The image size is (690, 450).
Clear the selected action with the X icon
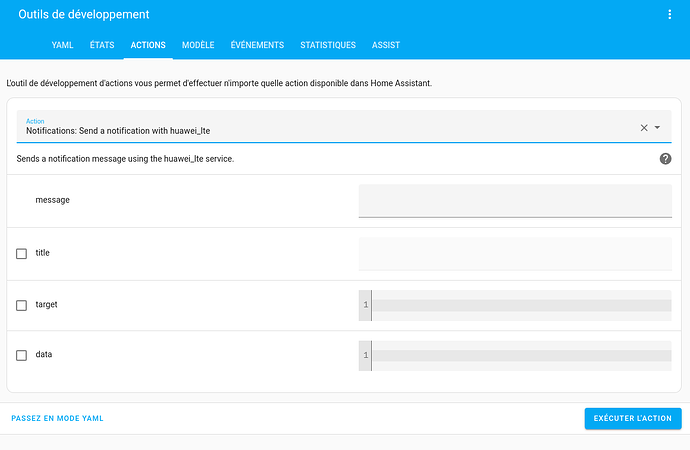[x=644, y=127]
